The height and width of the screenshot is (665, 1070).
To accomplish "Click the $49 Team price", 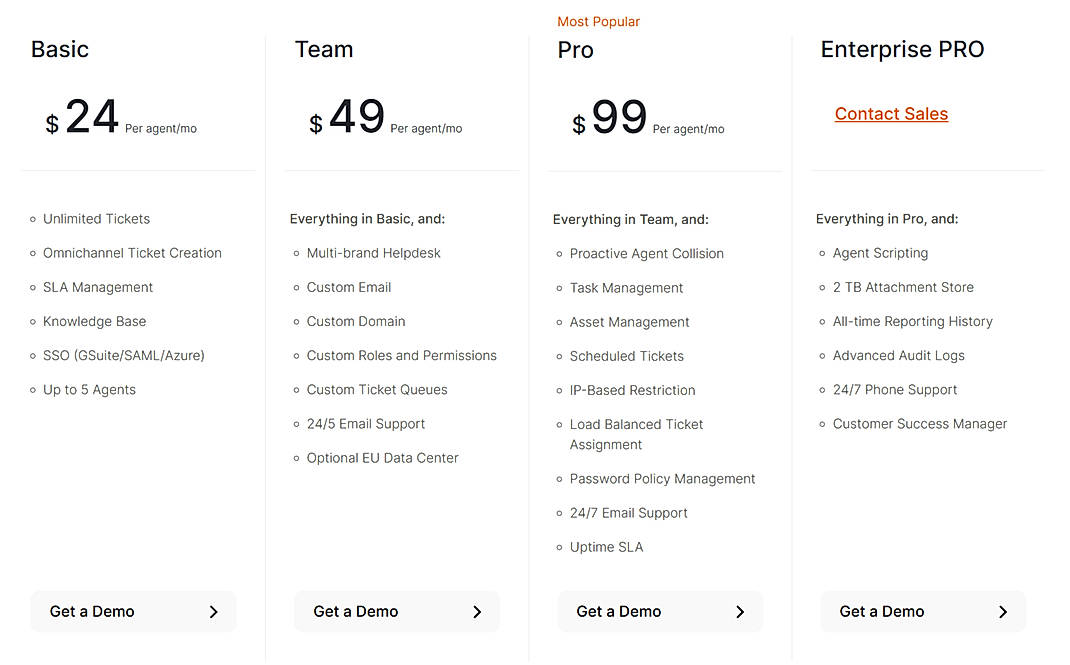I will pyautogui.click(x=357, y=118).
